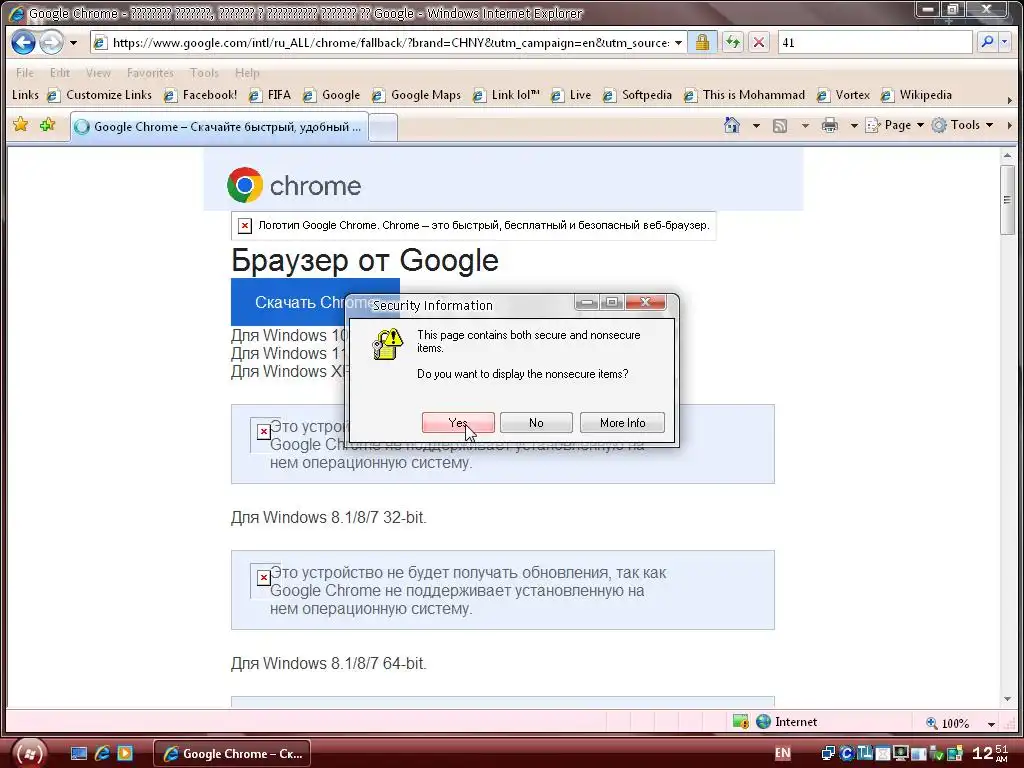Click Yes in Security Information dialog
This screenshot has width=1024, height=768.
458,423
